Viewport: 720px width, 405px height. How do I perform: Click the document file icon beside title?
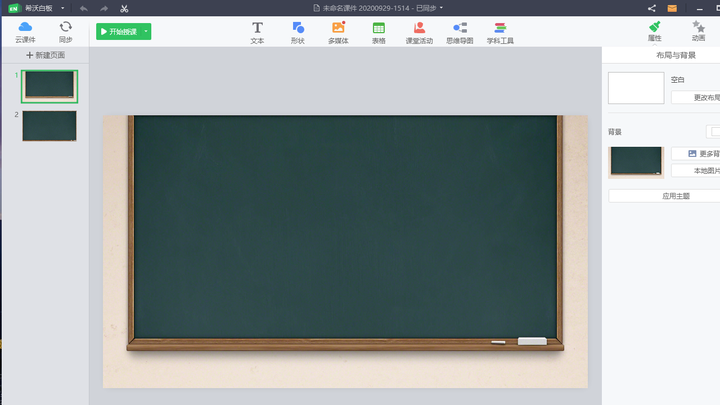316,8
